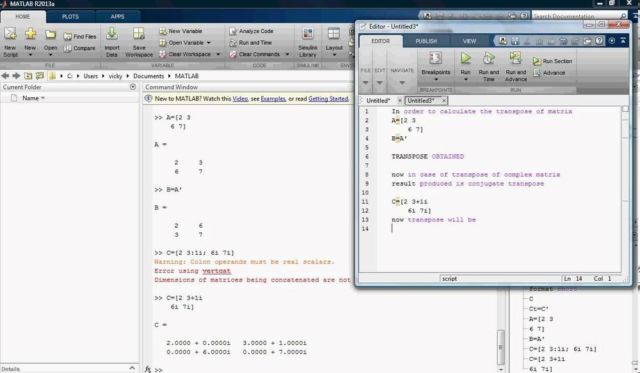Click the New Script icon
Viewport: 640px width, 373px height.
[10, 34]
